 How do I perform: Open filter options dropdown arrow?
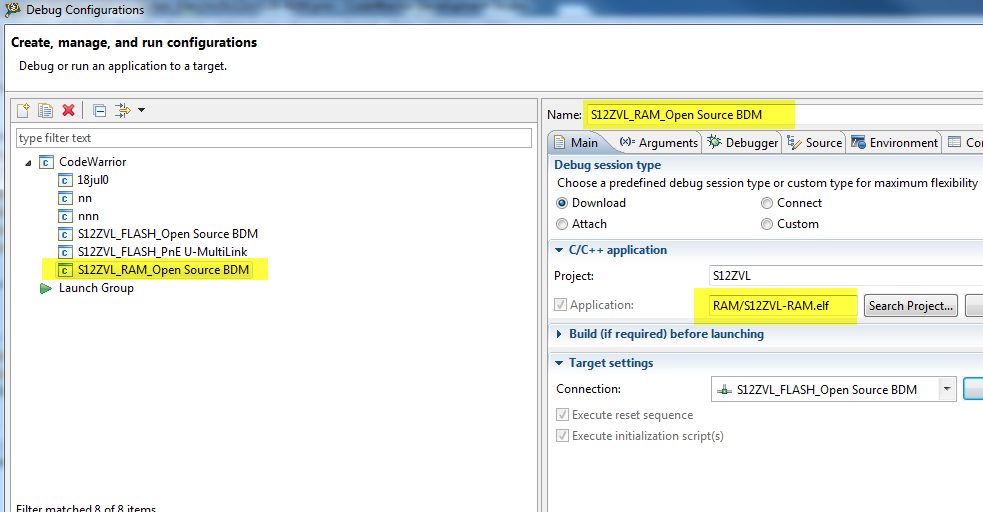142,110
